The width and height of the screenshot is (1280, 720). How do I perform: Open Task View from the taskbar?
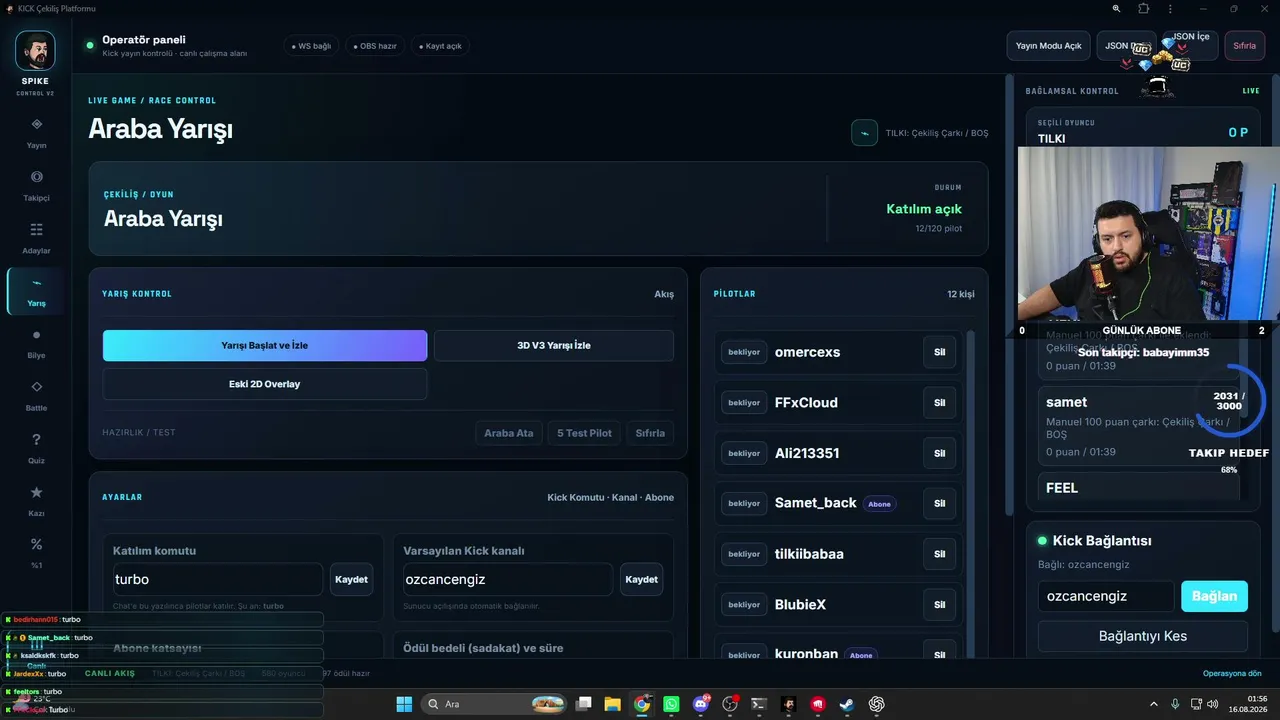click(584, 704)
